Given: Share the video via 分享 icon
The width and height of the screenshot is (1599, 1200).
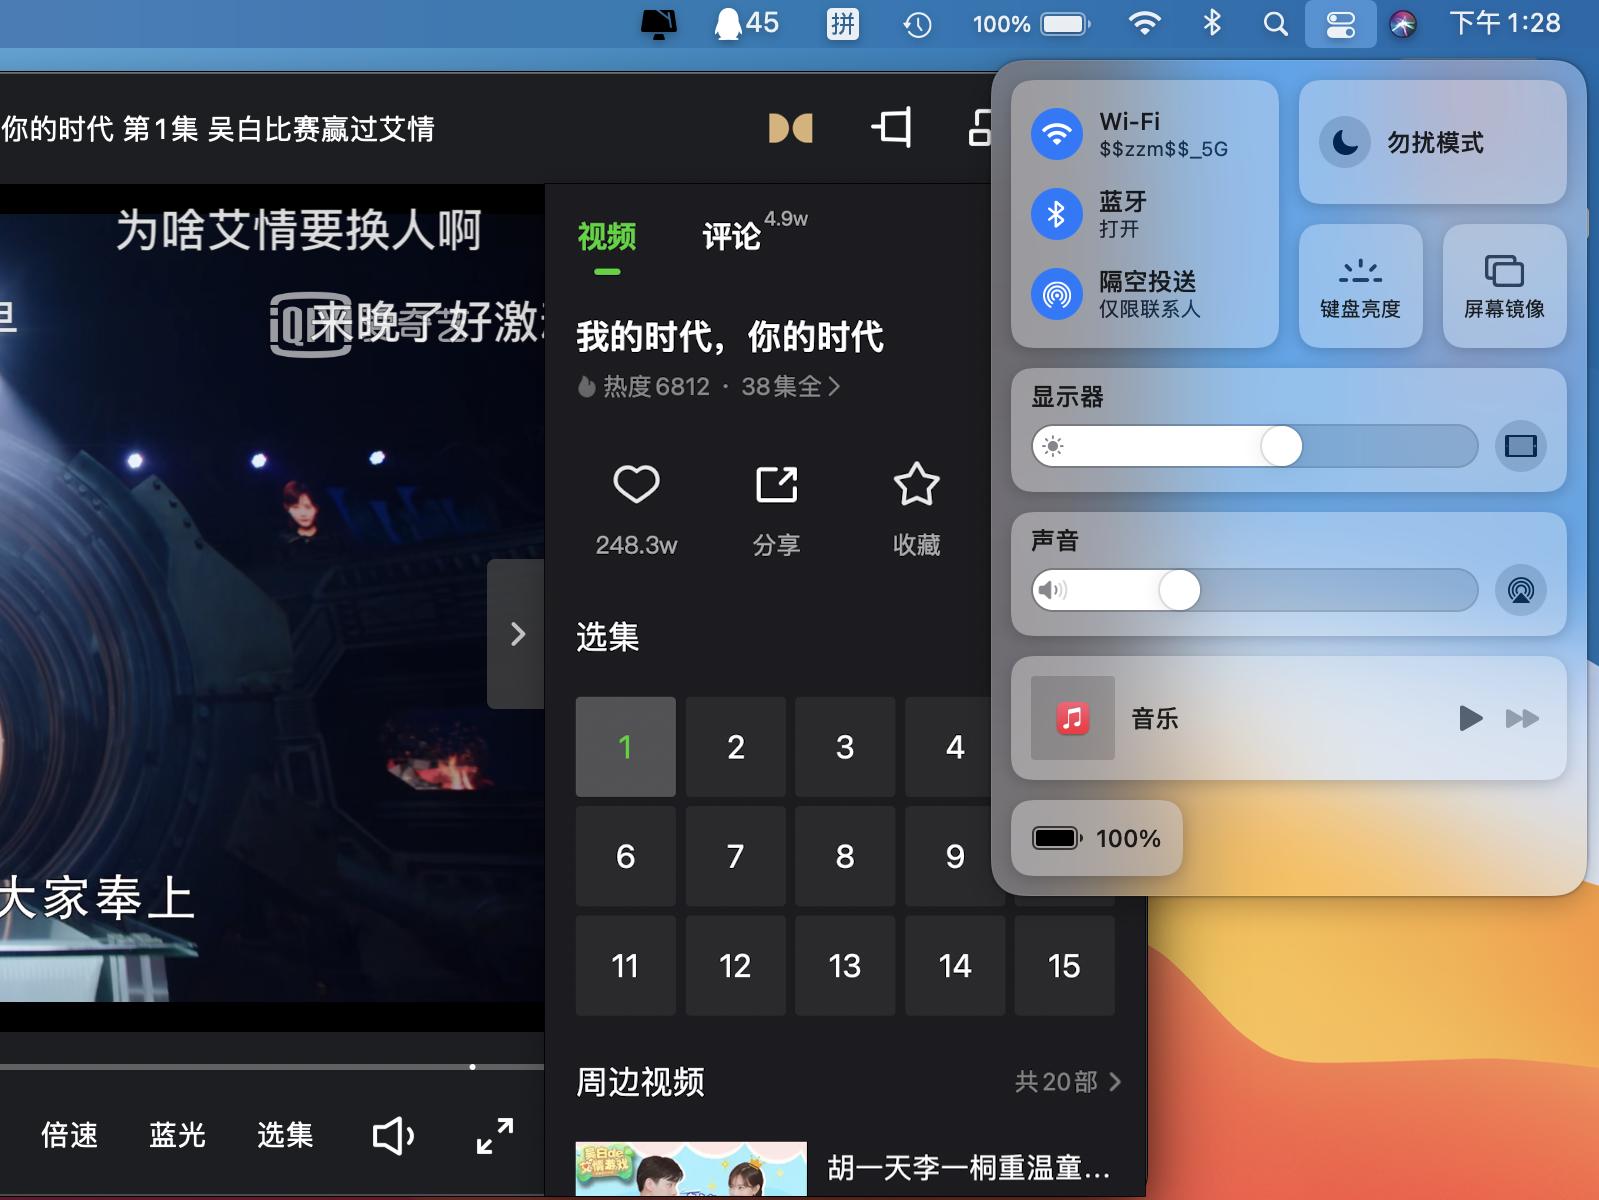Looking at the screenshot, I should pos(776,485).
